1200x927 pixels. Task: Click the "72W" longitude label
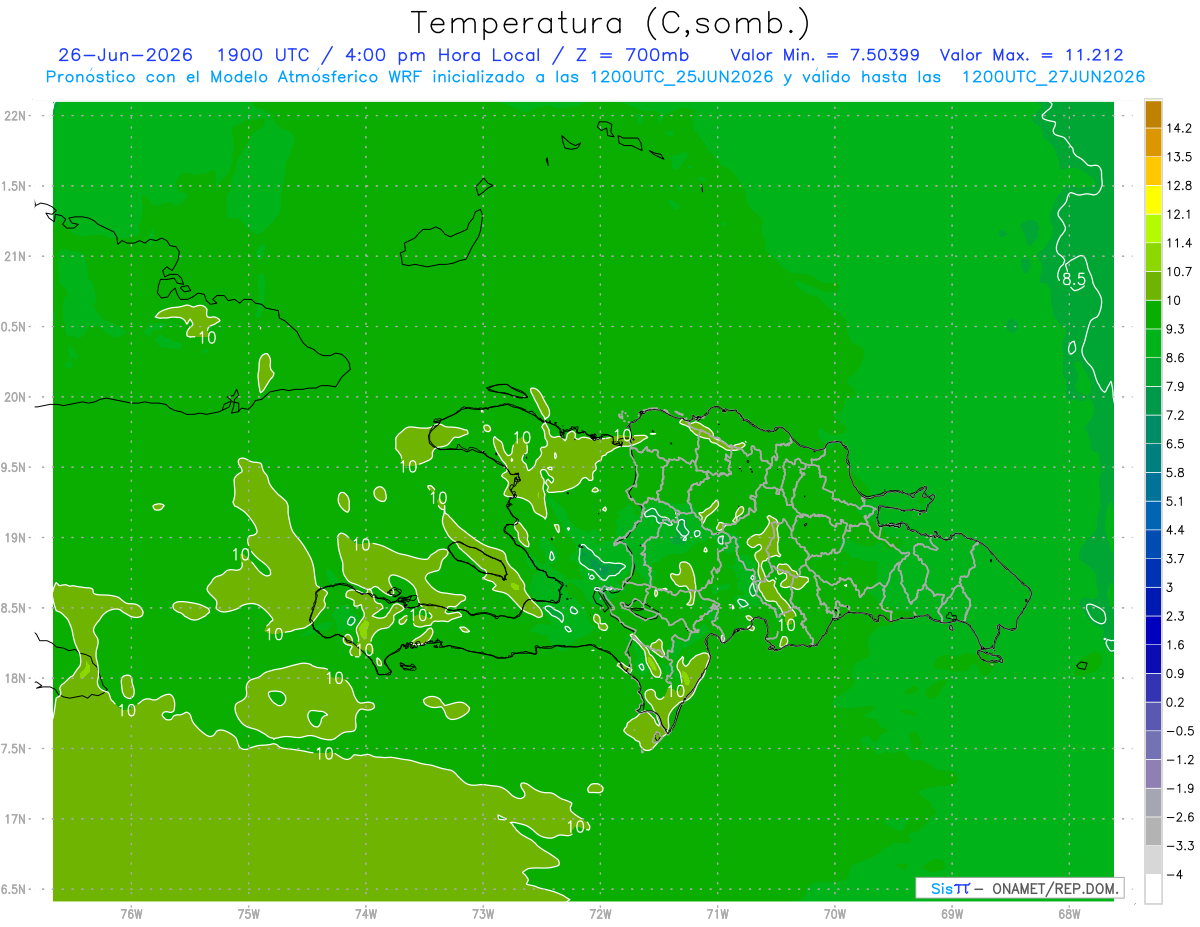pos(600,913)
